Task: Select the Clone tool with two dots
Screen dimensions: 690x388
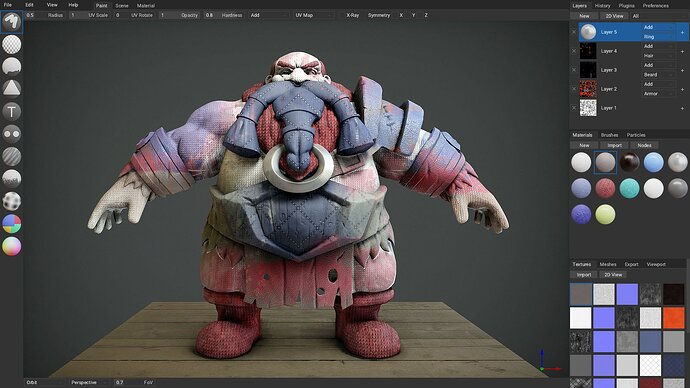Action: [11, 133]
